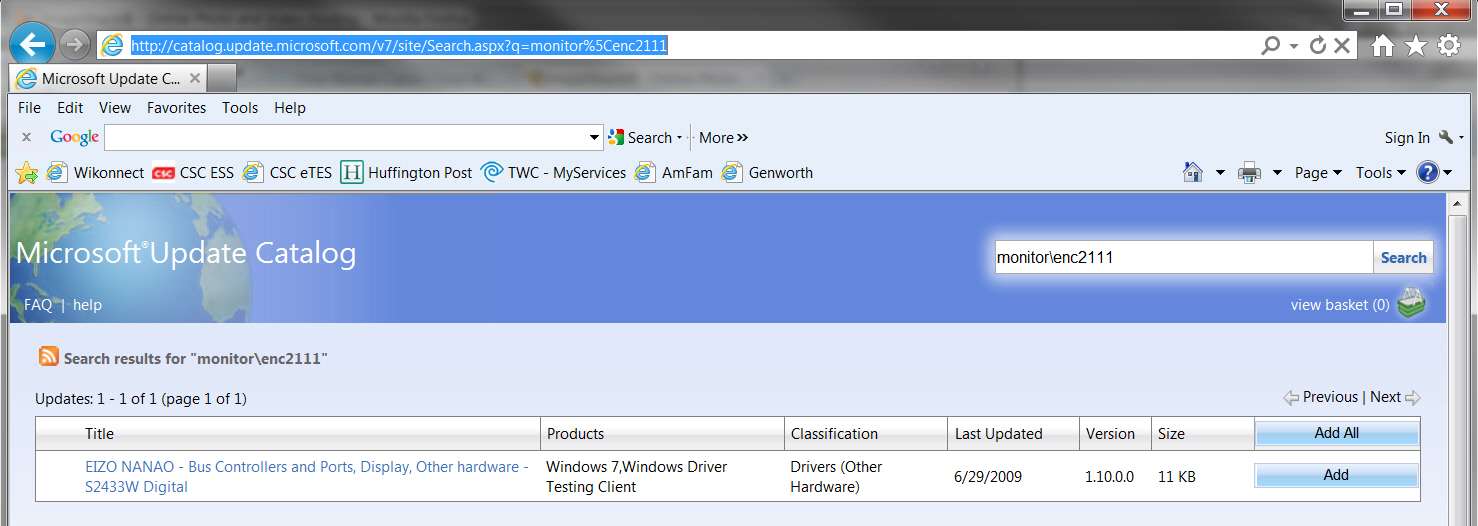Expand the Google search box dropdown arrow

tap(595, 138)
